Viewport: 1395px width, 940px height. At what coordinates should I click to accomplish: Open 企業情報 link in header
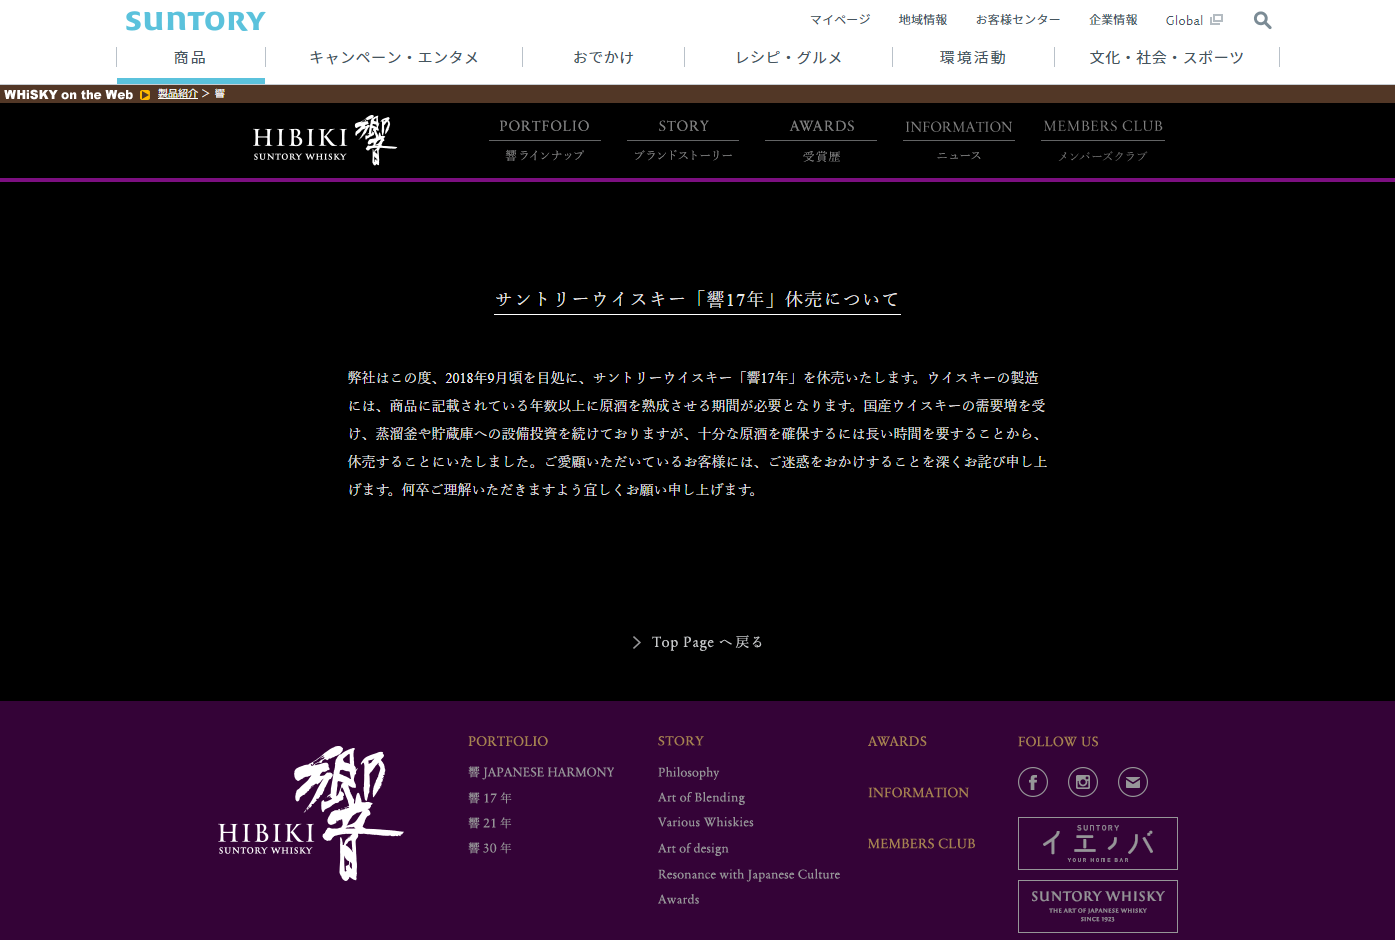point(1113,20)
